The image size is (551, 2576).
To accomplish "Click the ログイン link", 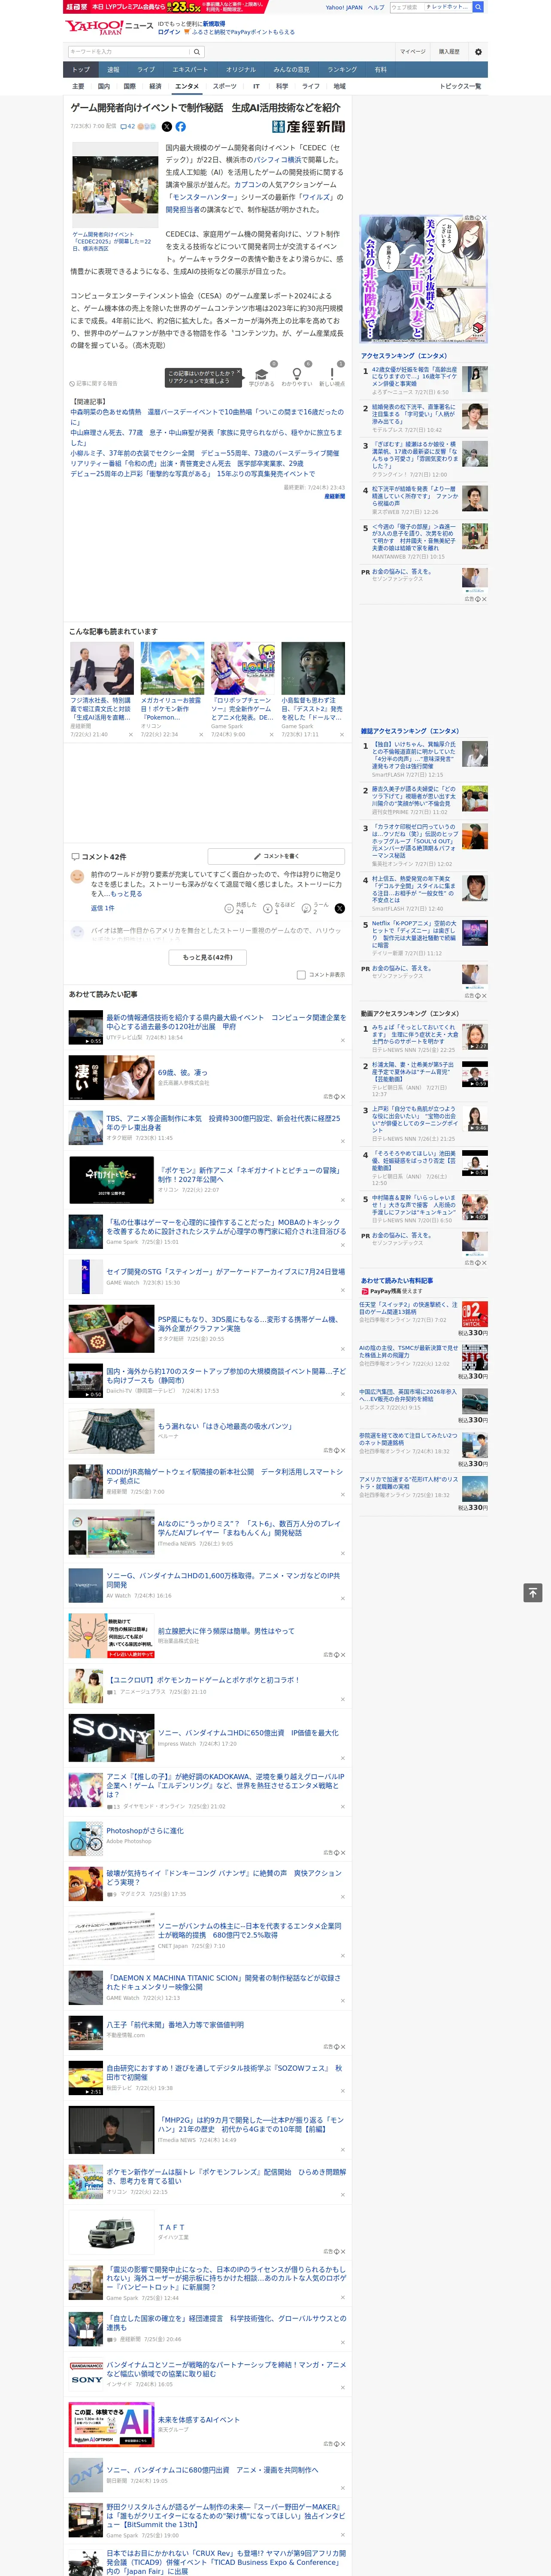I will pos(169,32).
